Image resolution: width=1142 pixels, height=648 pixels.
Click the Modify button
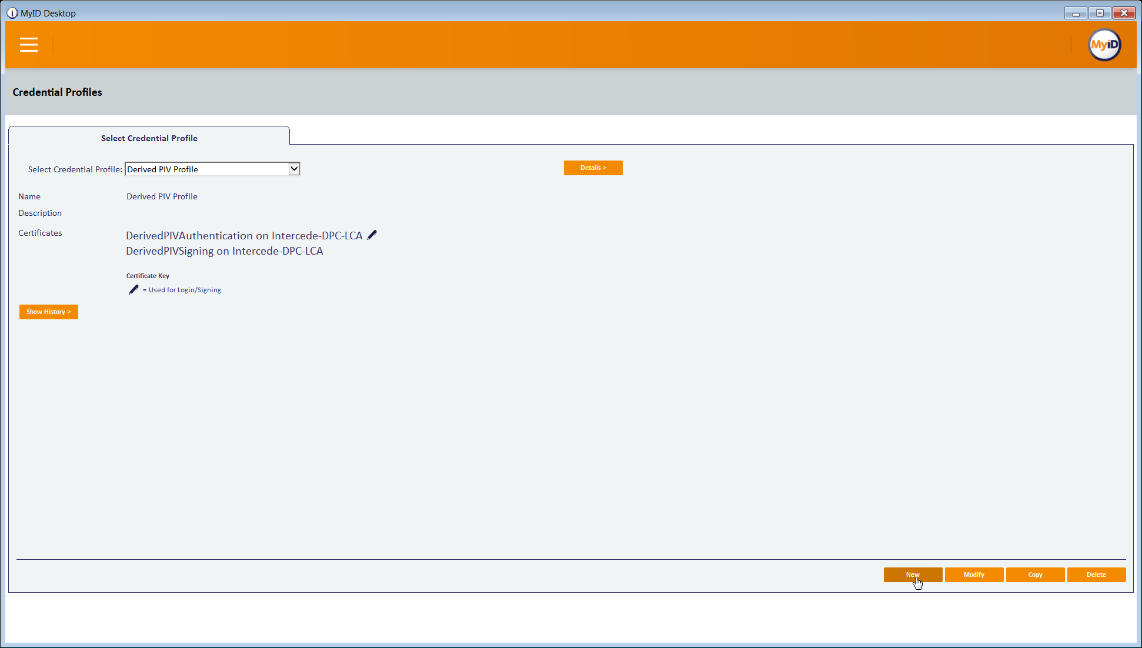click(x=974, y=574)
